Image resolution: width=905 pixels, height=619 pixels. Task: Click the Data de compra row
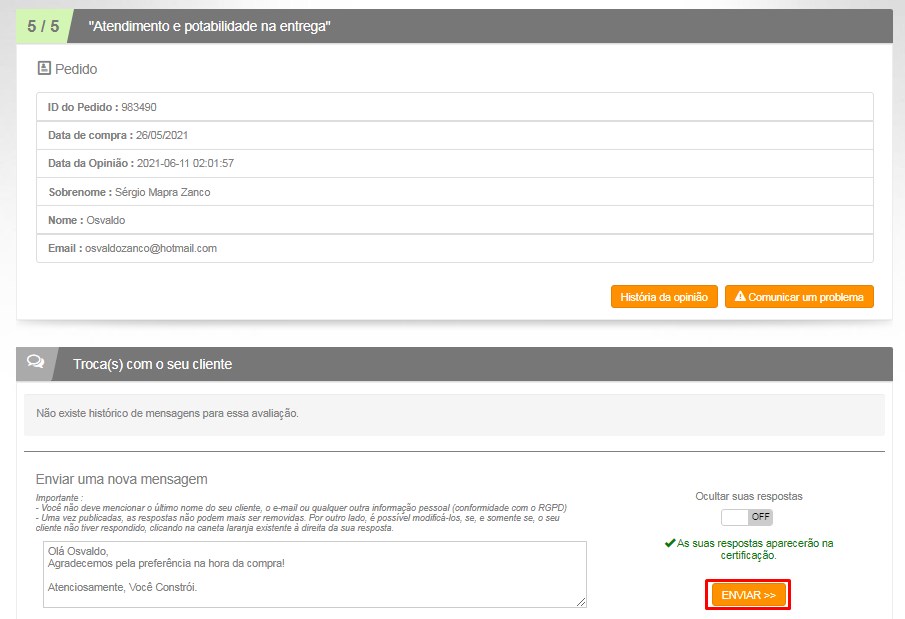coord(454,135)
